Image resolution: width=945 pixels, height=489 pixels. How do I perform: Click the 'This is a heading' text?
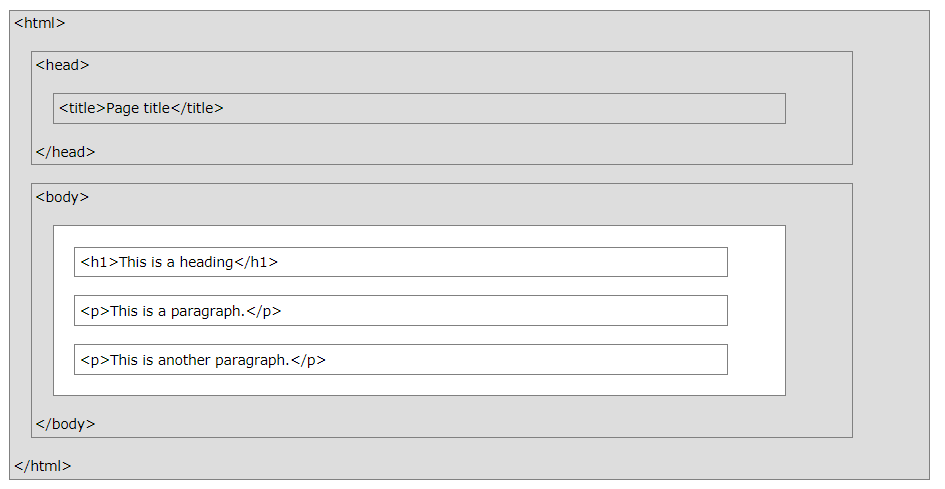(176, 262)
